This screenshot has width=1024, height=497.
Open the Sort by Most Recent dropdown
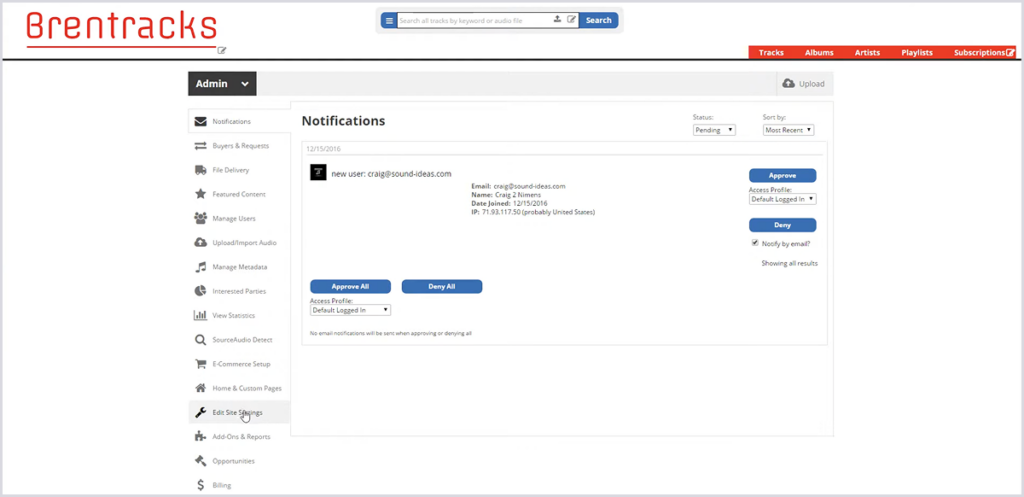(788, 130)
